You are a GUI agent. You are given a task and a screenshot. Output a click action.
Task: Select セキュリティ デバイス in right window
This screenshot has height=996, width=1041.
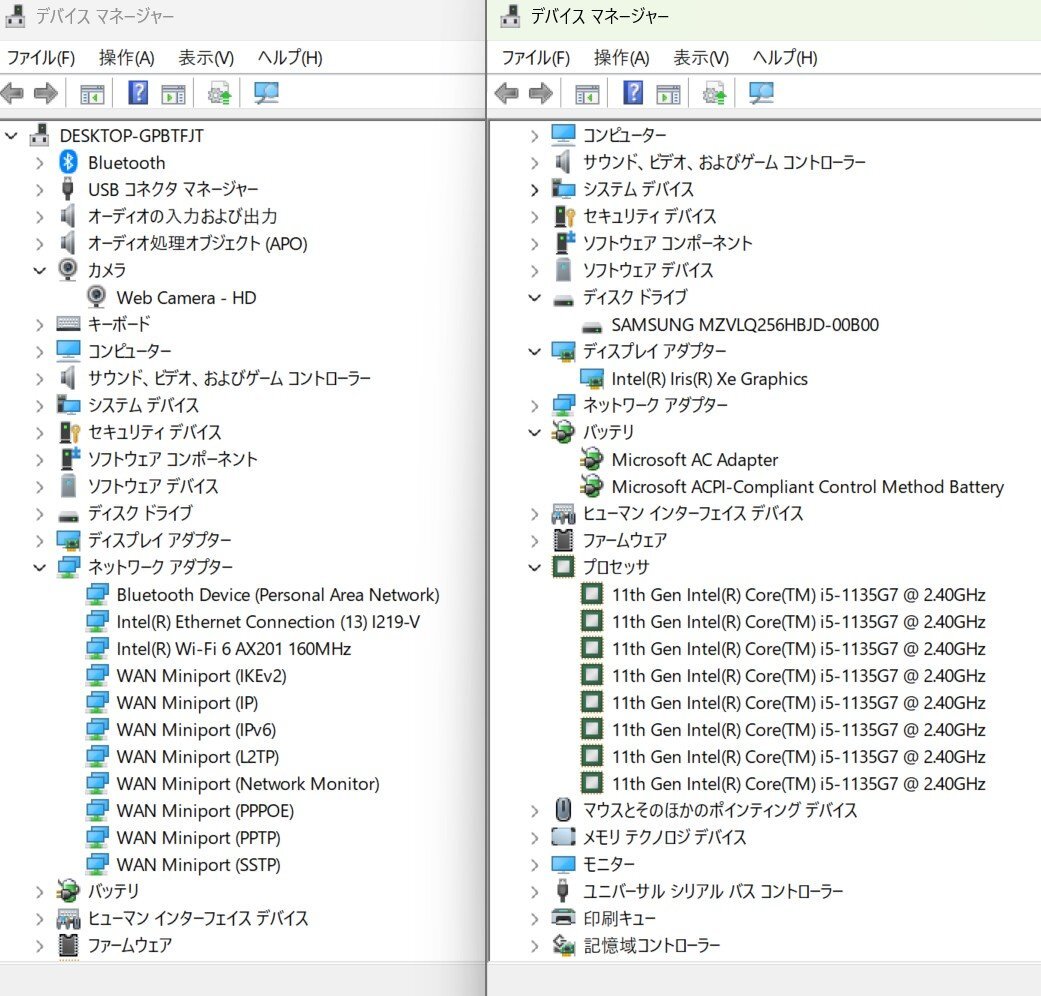coord(650,216)
